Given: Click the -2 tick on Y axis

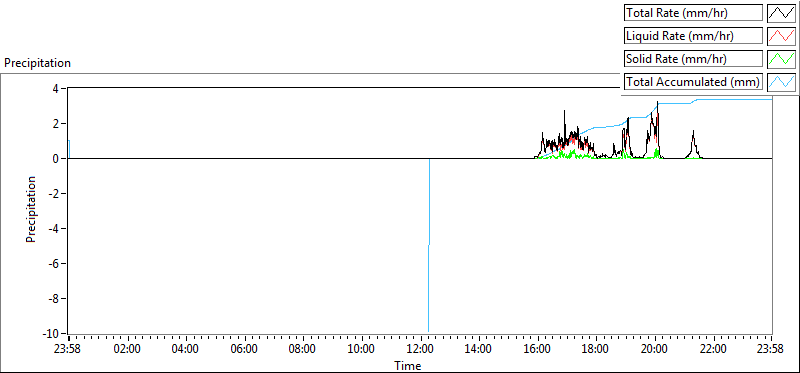Looking at the screenshot, I should pyautogui.click(x=55, y=193).
